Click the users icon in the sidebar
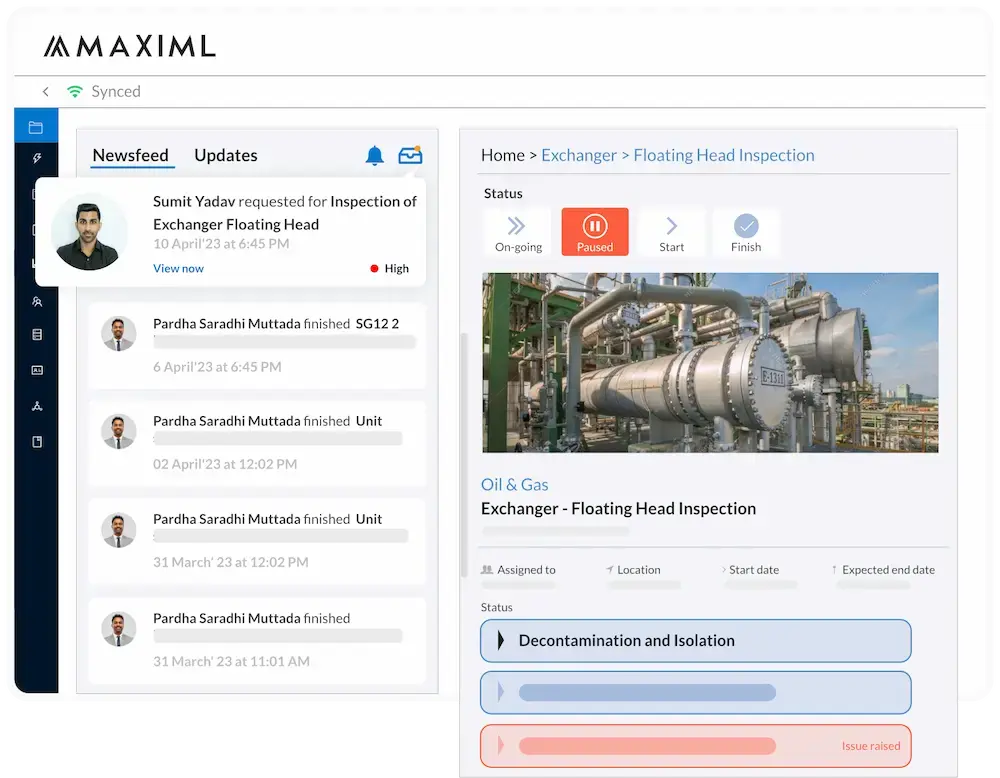1000x778 pixels. [x=37, y=300]
